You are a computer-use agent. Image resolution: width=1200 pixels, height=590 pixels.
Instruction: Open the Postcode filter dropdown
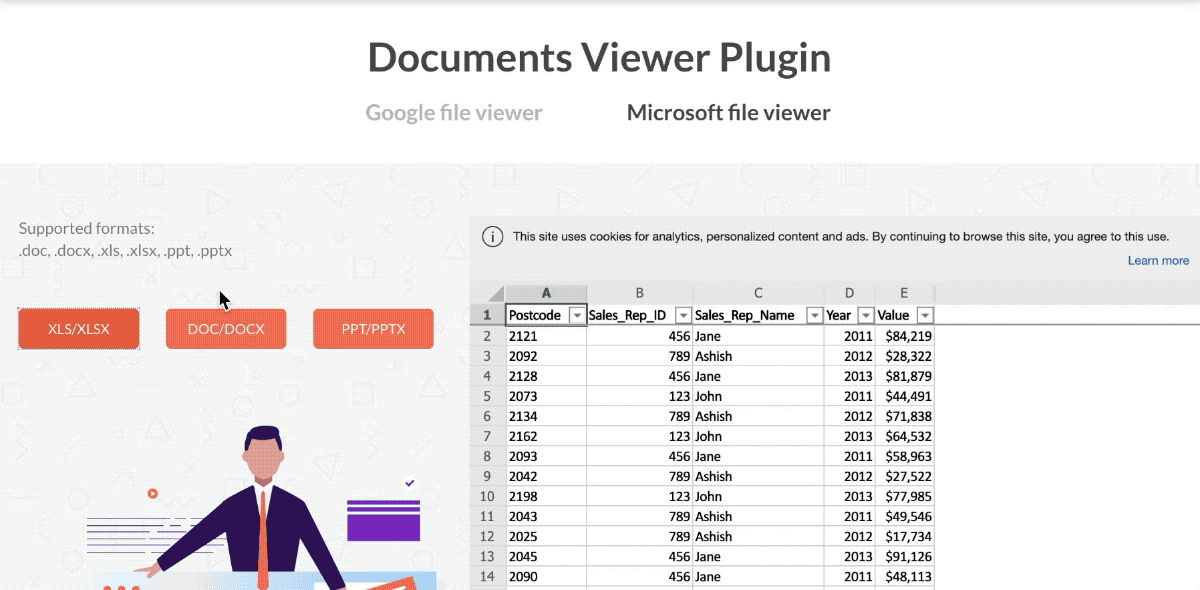[x=576, y=316]
